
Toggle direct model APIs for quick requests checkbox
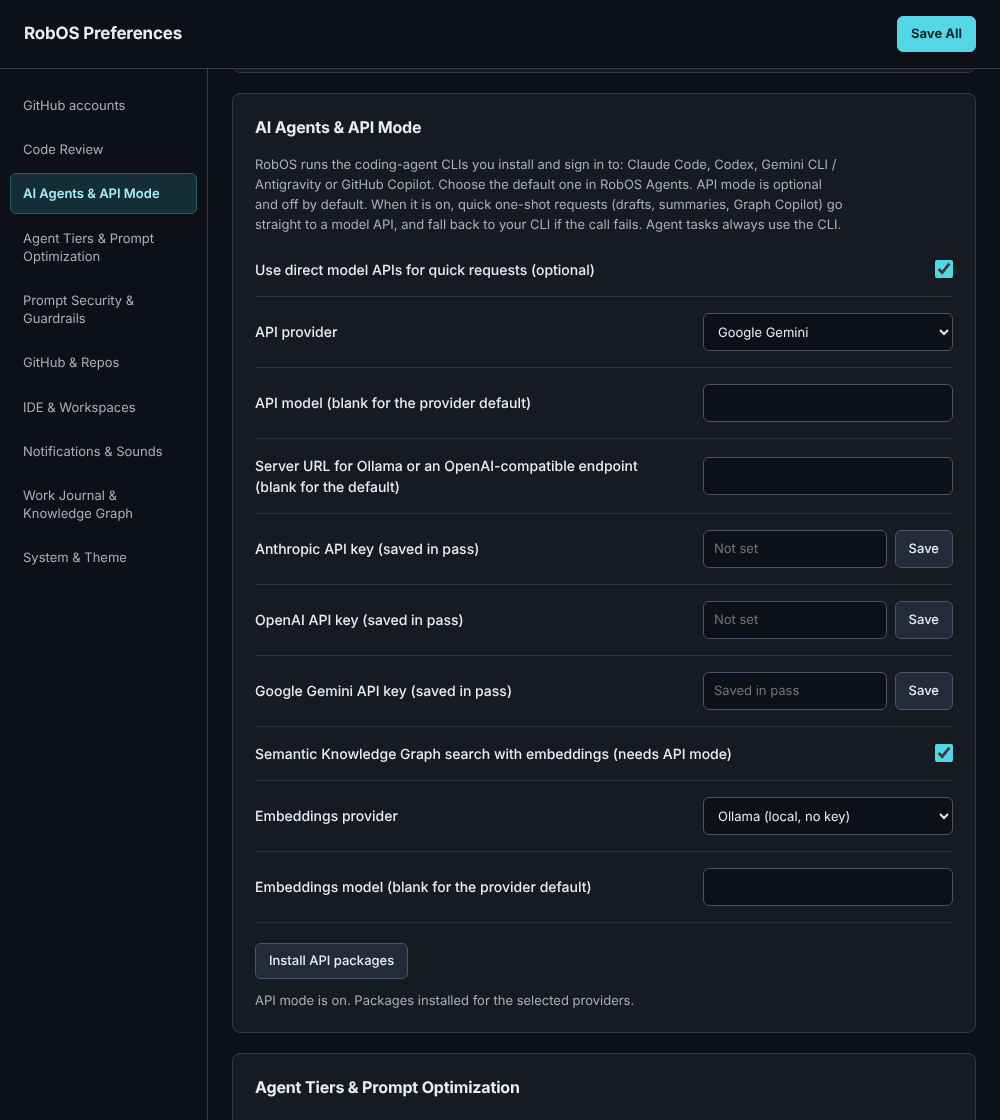pyautogui.click(x=944, y=269)
